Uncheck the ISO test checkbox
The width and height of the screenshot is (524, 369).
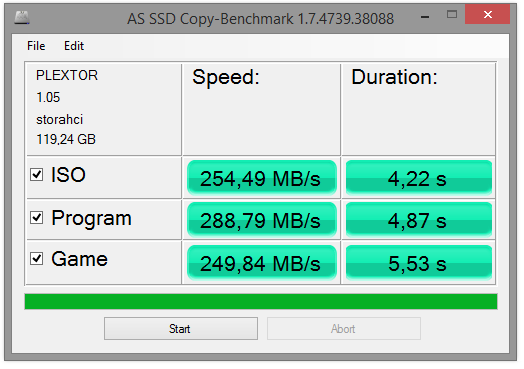[36, 174]
